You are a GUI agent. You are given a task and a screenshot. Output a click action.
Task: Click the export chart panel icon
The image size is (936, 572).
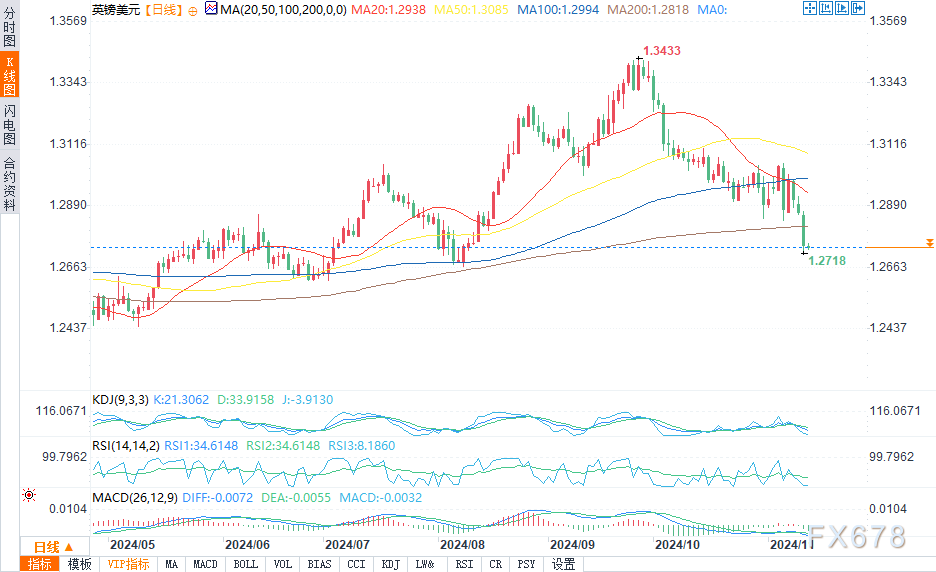coord(858,8)
